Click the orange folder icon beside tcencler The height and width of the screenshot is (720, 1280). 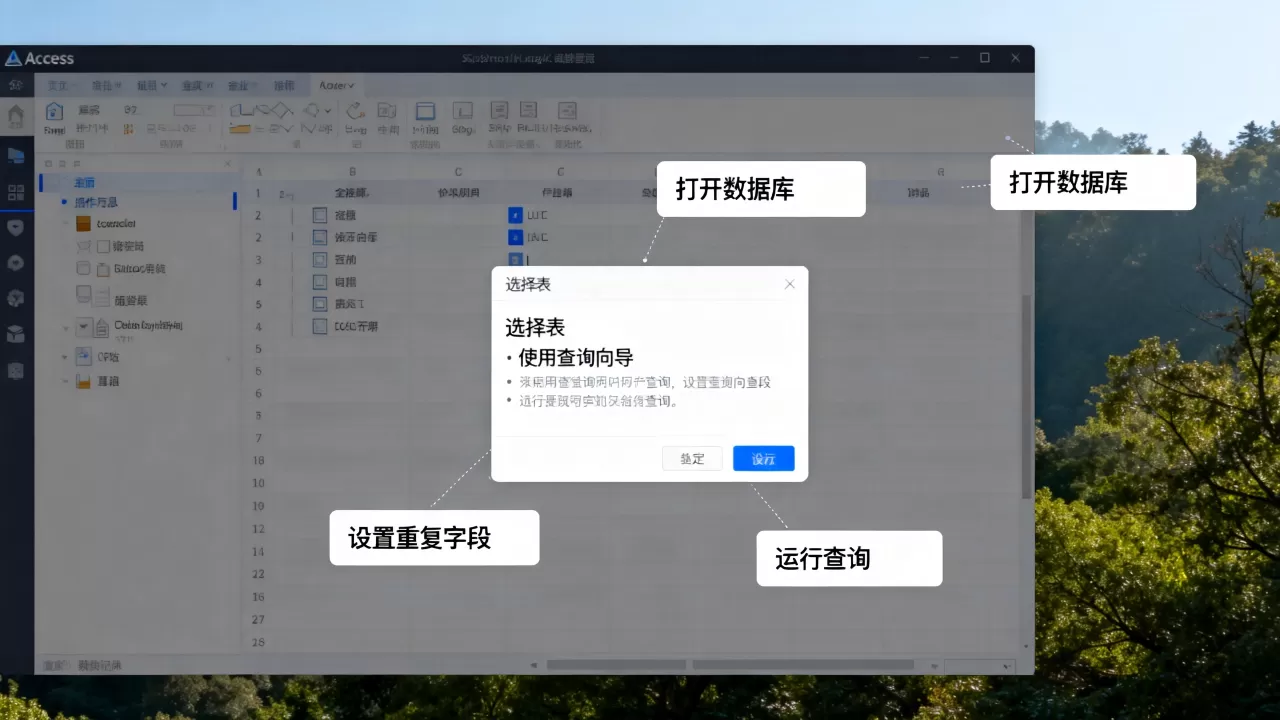tap(84, 224)
